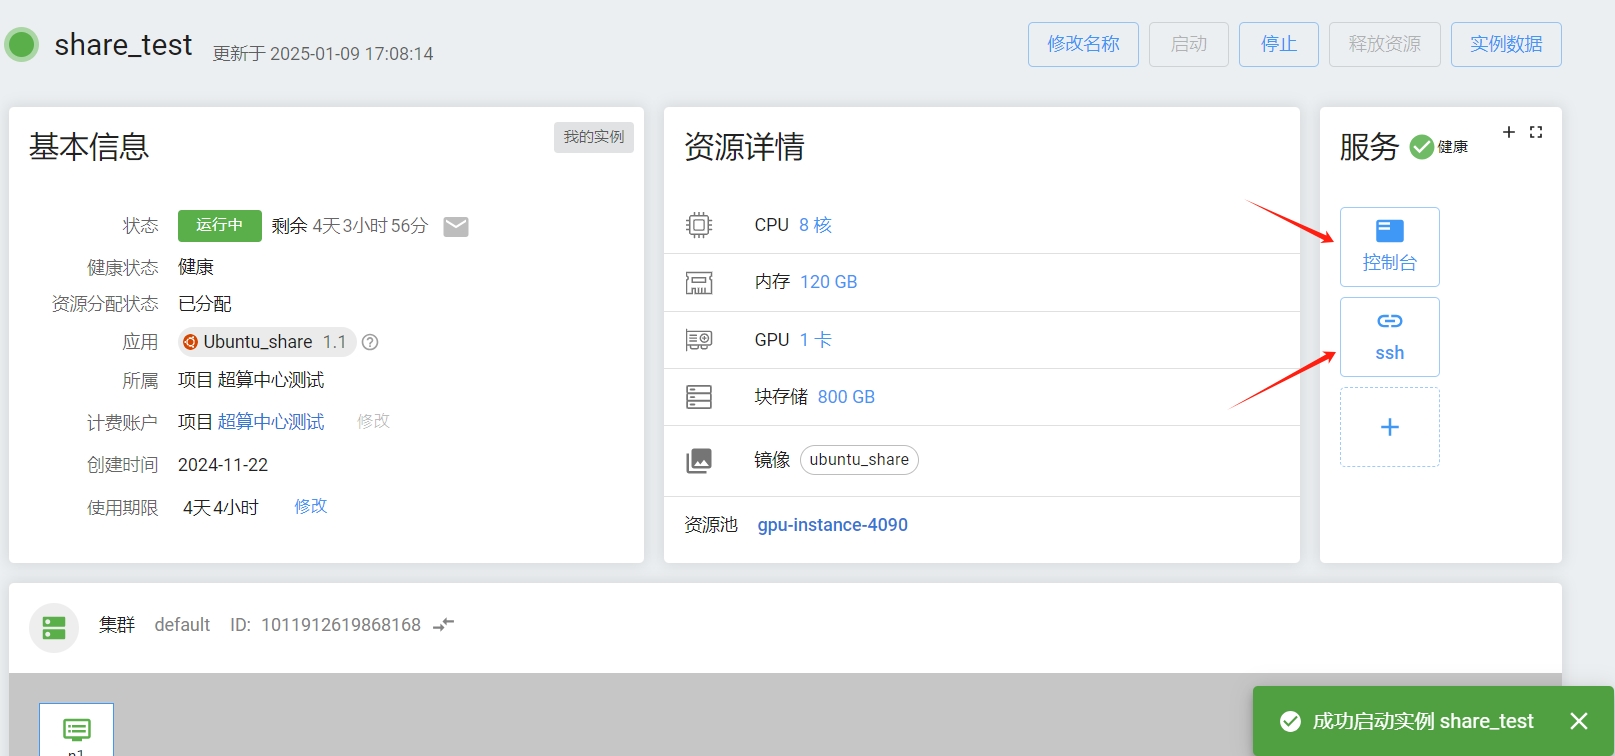
Task: Expand services panel to fullscreen
Action: (1536, 132)
